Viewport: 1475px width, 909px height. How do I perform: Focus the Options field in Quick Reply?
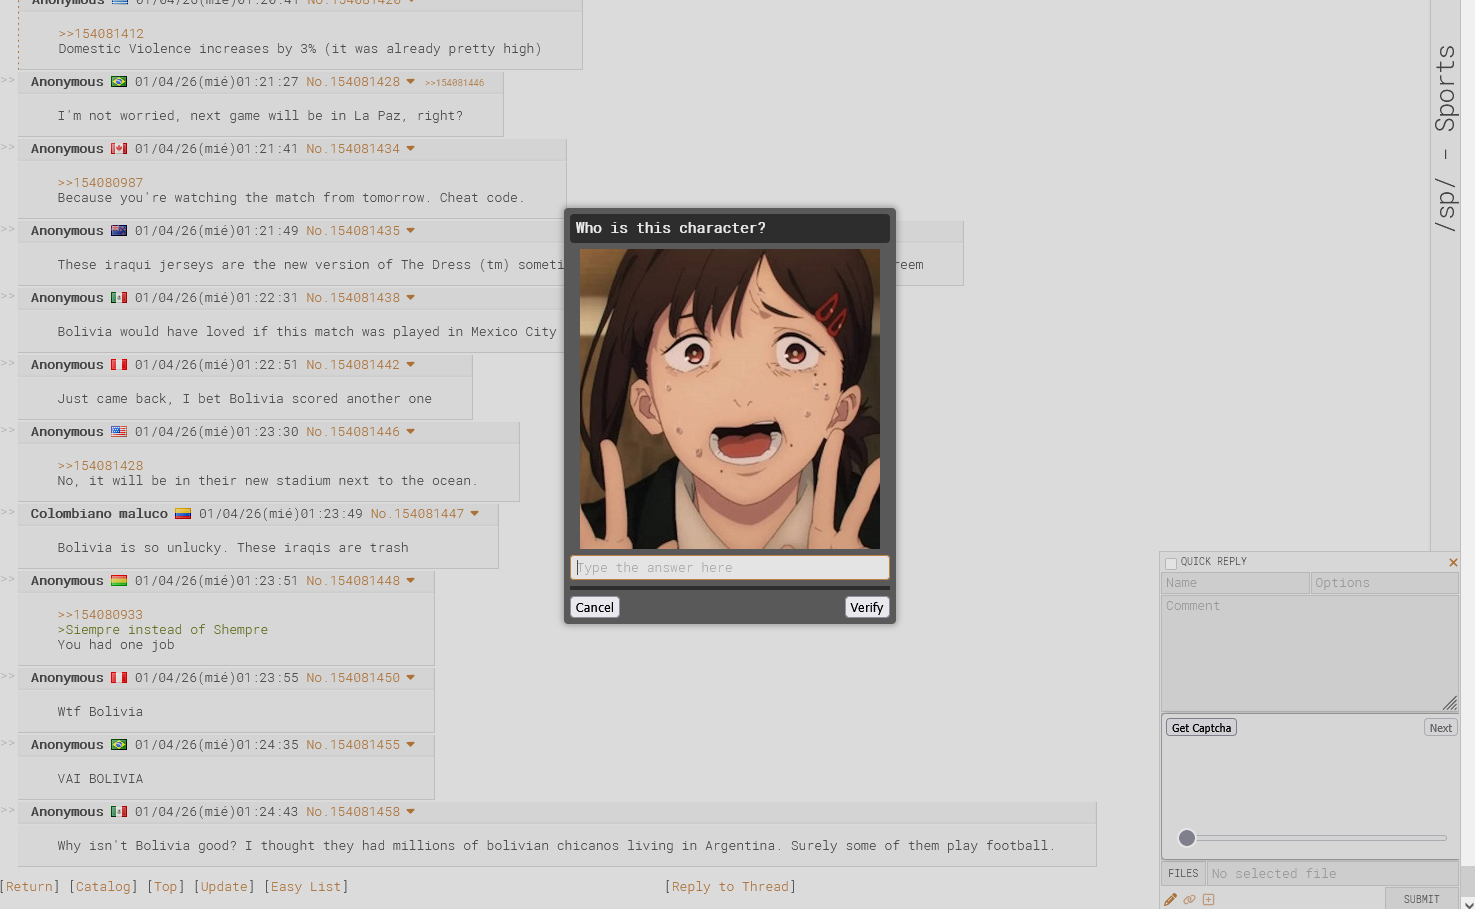tap(1385, 583)
